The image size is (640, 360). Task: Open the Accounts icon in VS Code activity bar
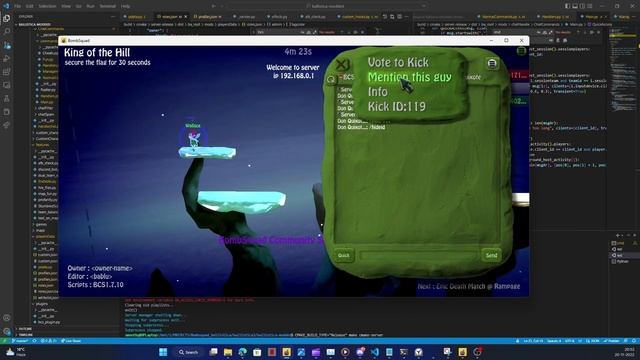coord(7,318)
